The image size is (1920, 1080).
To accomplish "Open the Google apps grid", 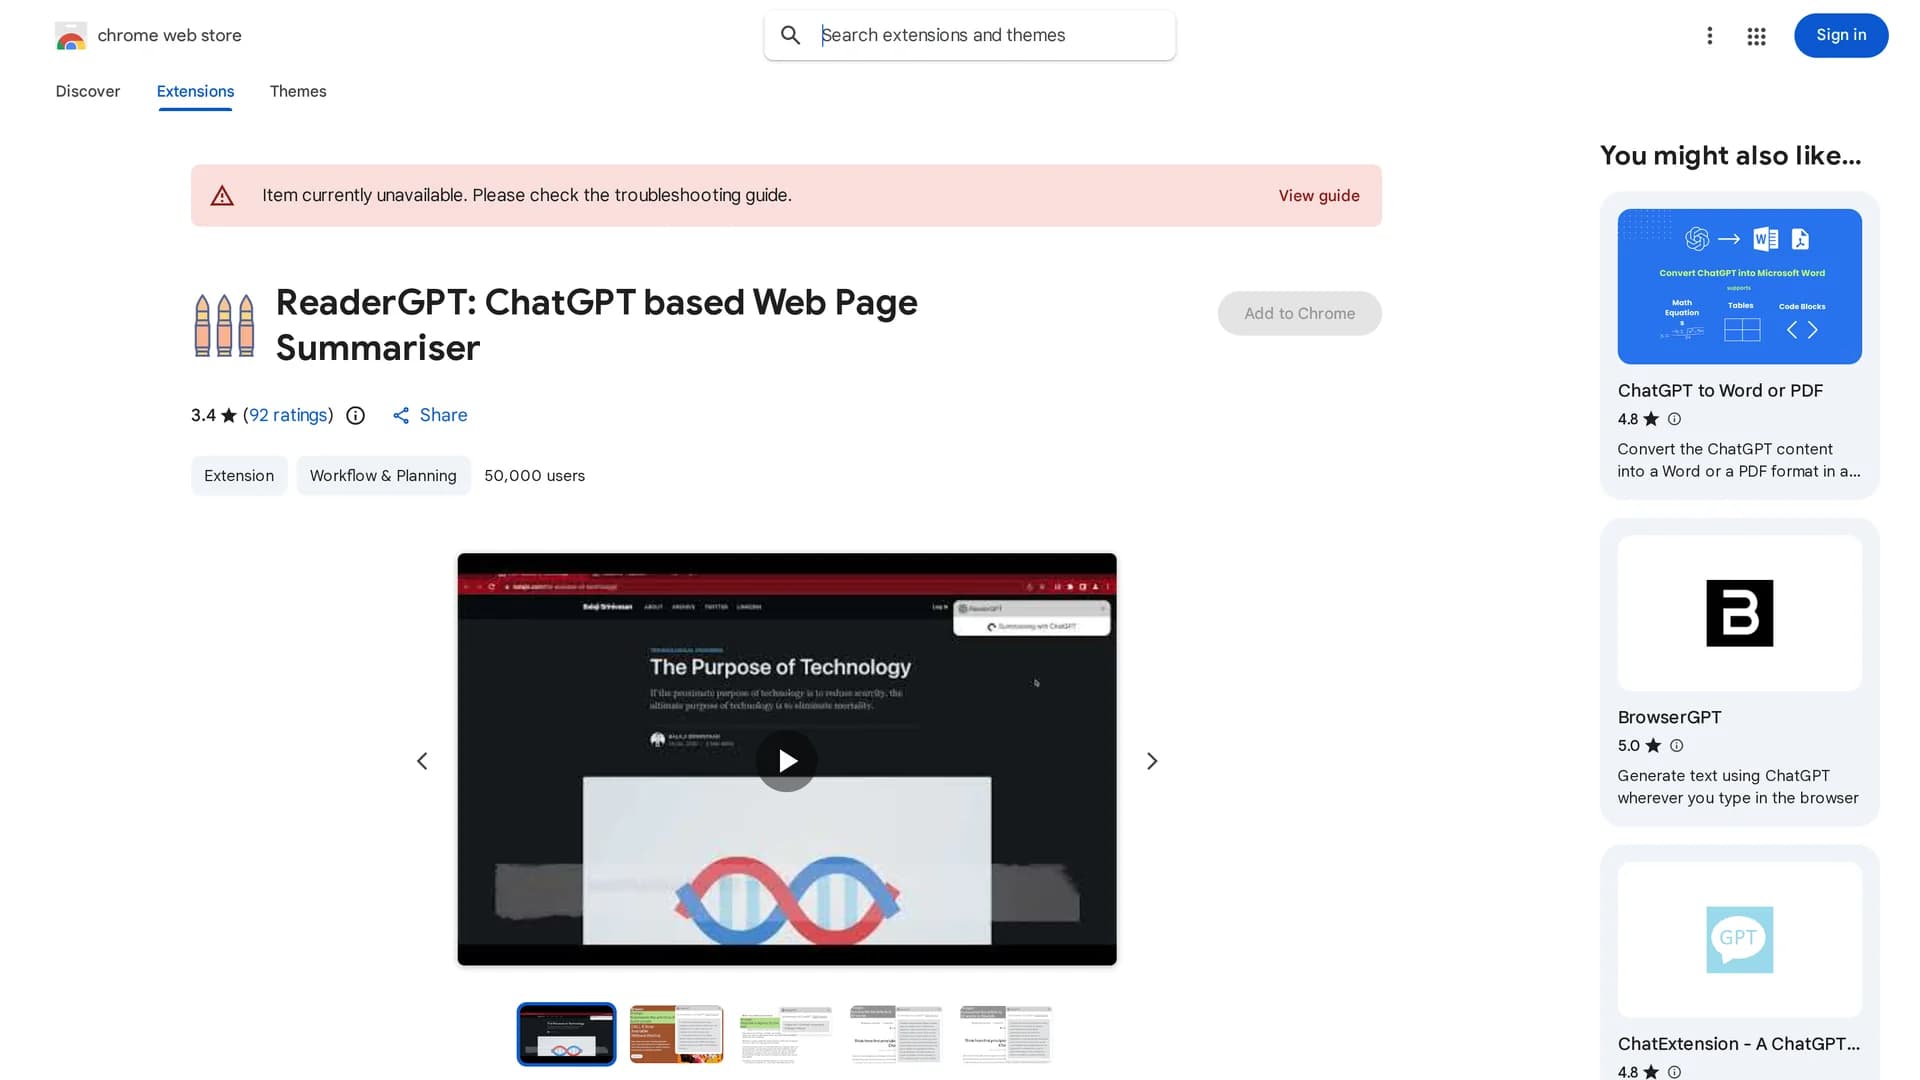I will [x=1756, y=36].
